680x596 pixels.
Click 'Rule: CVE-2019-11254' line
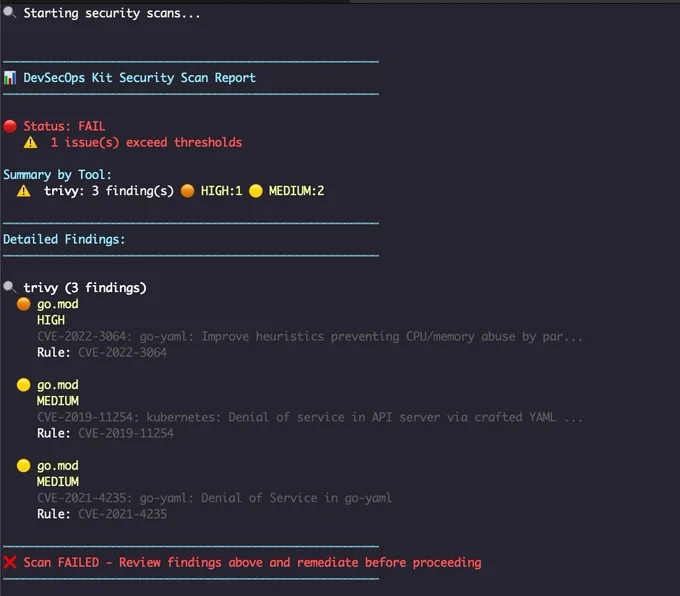105,433
